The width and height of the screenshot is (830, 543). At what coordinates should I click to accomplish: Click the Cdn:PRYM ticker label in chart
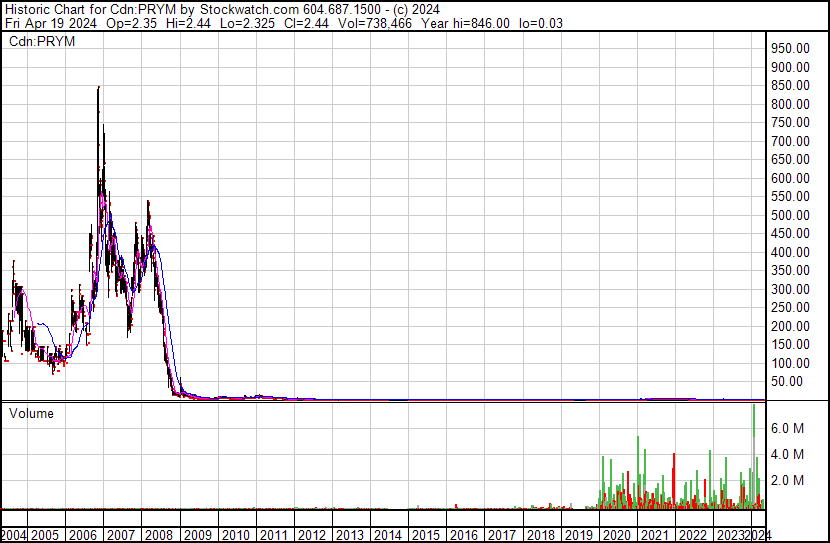tap(36, 41)
